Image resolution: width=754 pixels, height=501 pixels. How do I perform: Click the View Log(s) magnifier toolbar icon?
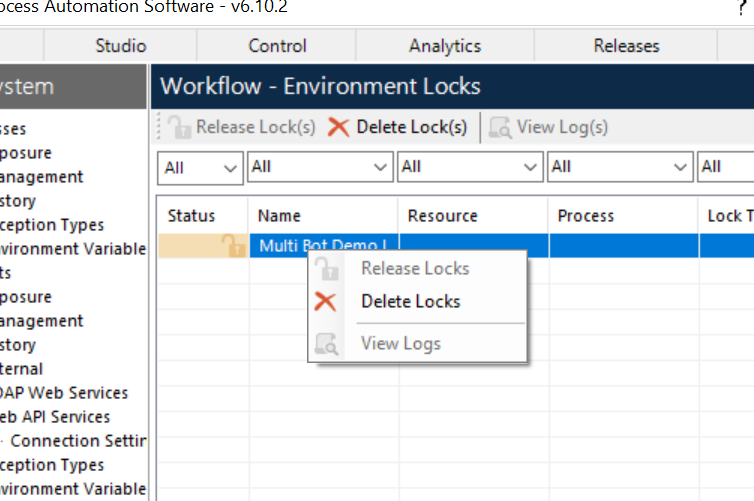(x=501, y=127)
